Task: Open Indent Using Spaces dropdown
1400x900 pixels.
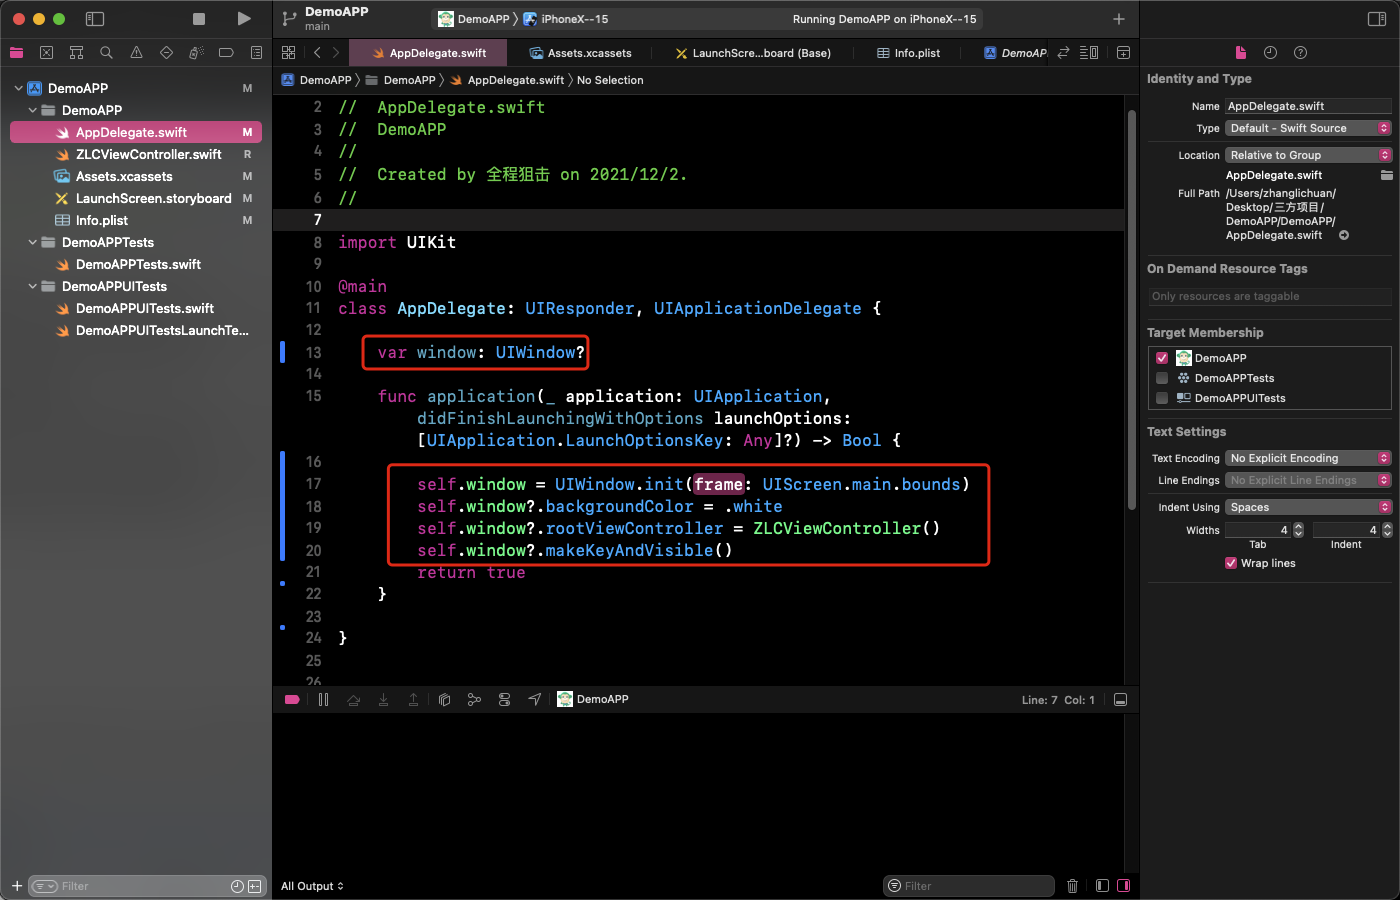Action: pyautogui.click(x=1308, y=507)
